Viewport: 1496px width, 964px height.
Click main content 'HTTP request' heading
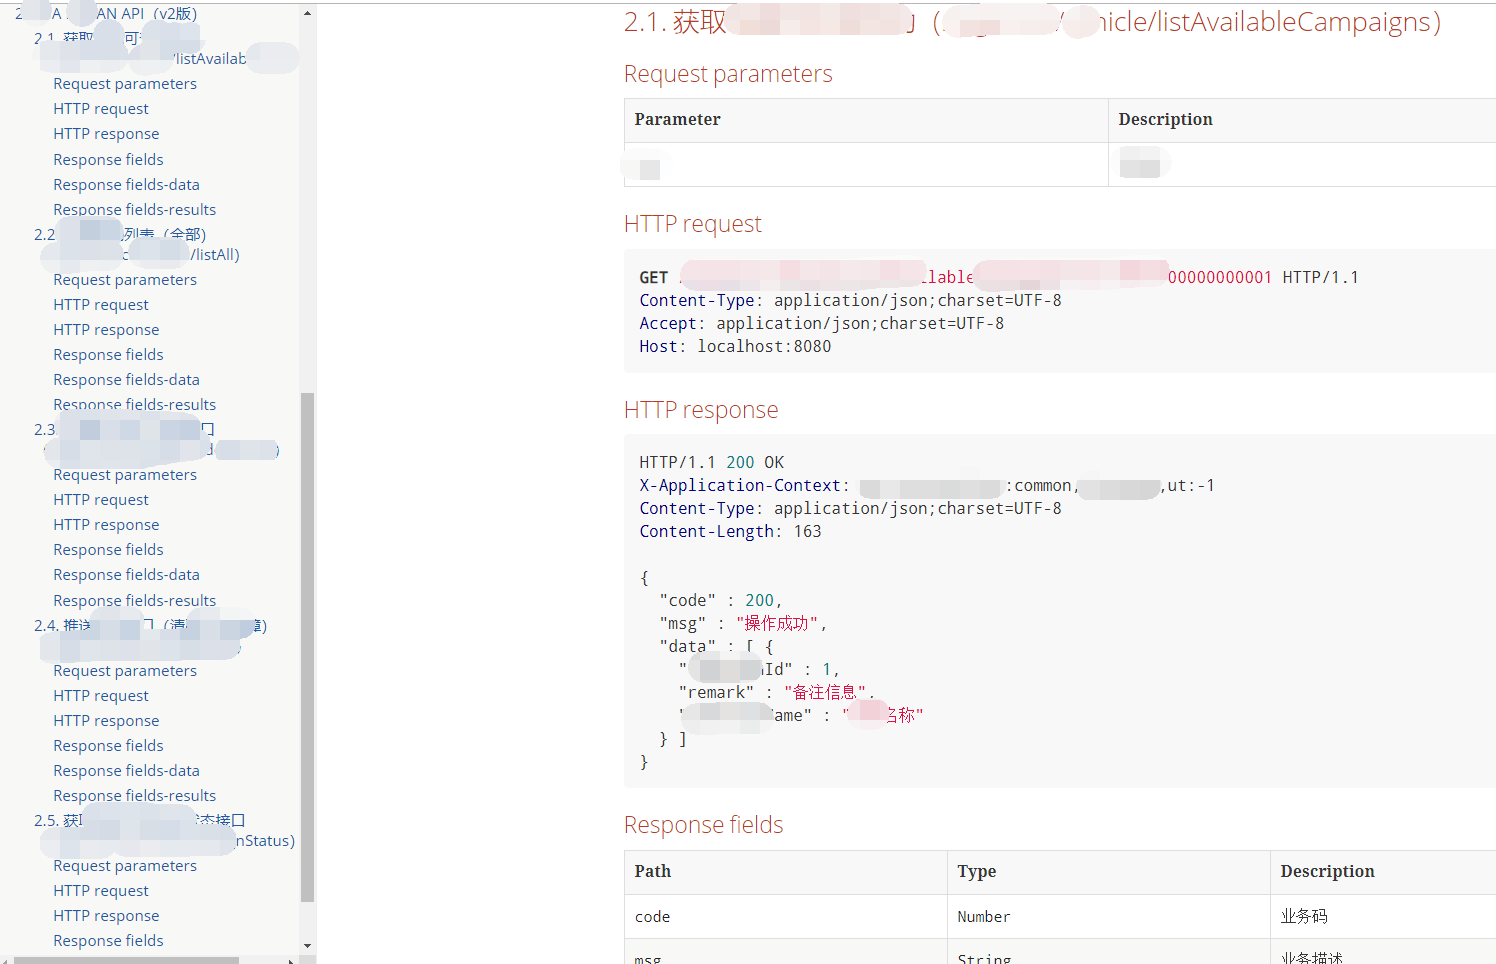(x=693, y=224)
